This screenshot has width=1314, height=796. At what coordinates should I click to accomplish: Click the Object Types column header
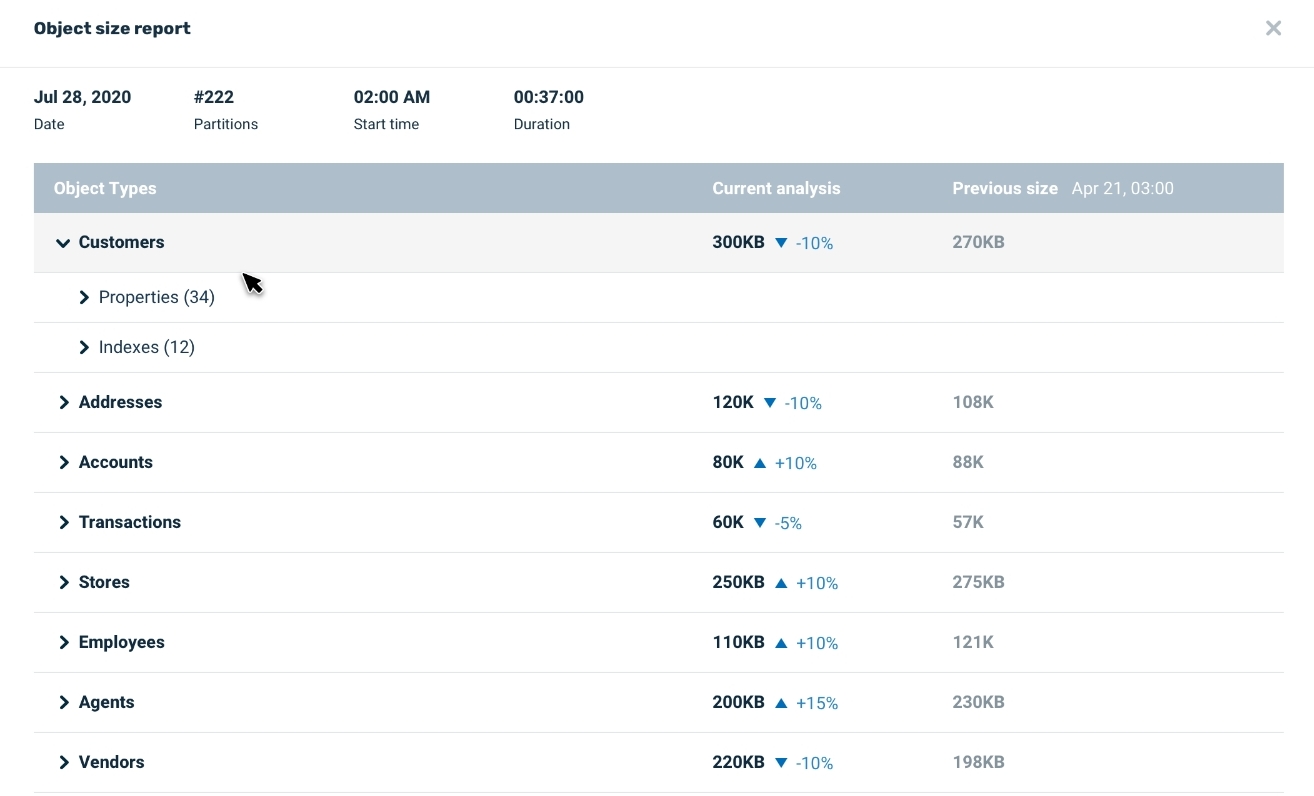tap(105, 188)
